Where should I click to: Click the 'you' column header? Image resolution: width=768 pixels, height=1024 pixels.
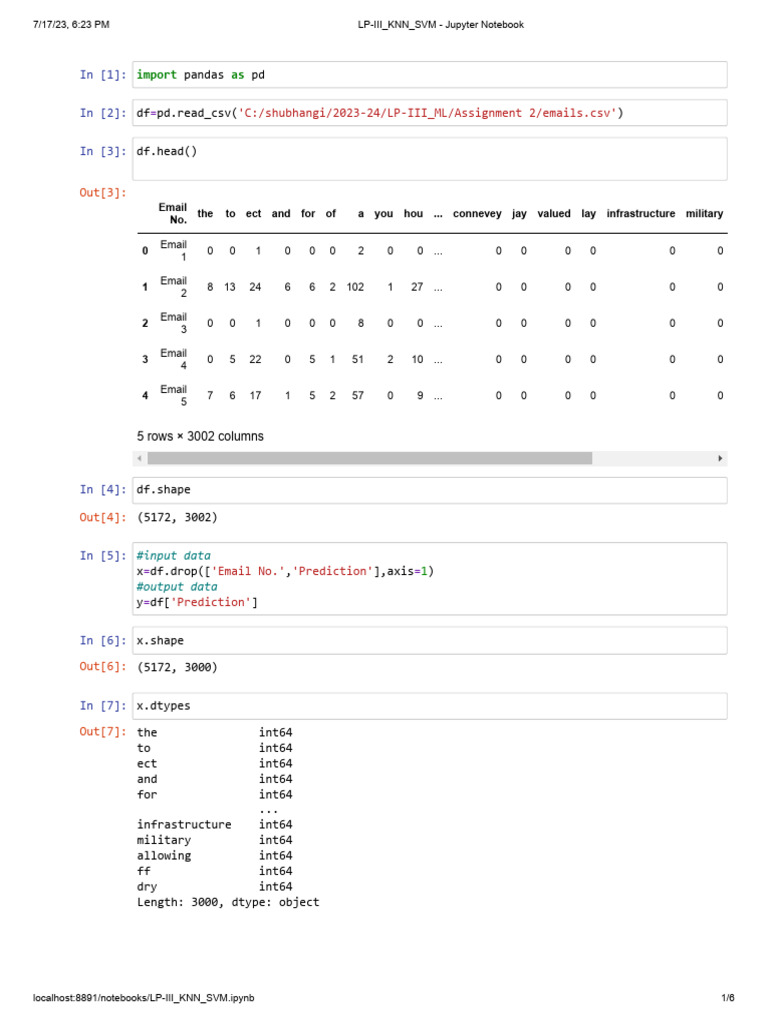[x=383, y=214]
